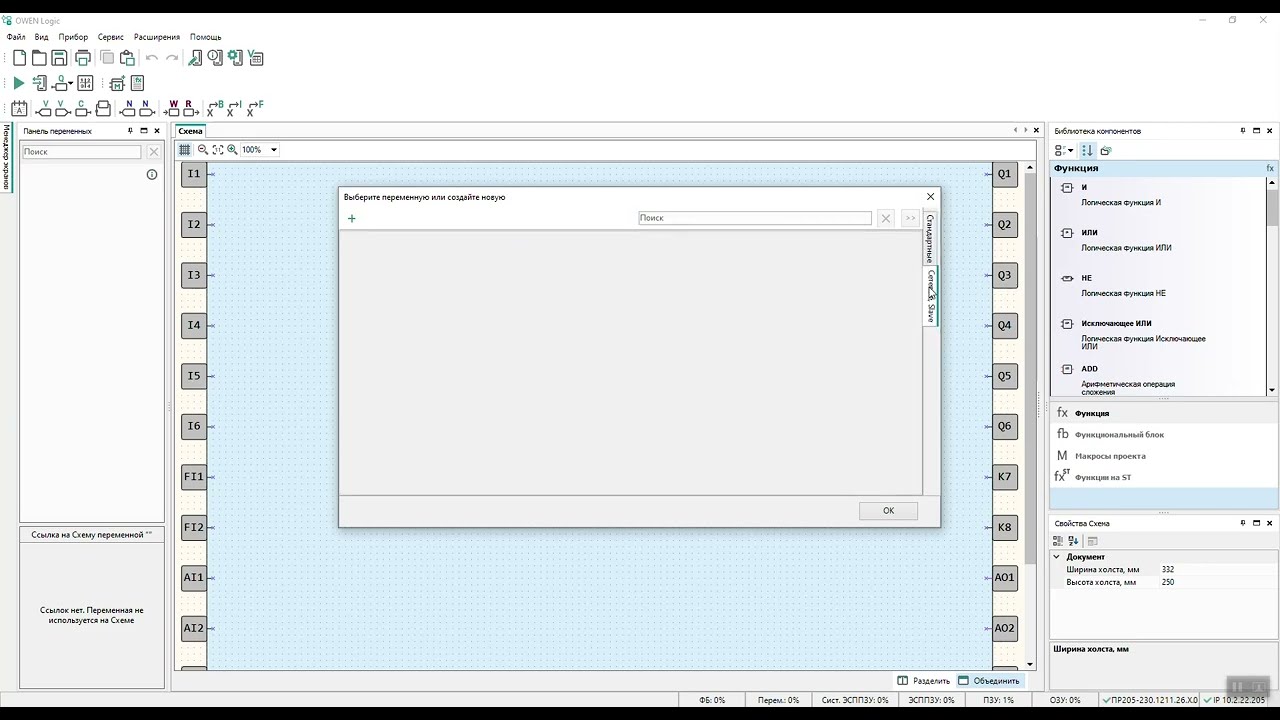Open the Вид menu

pyautogui.click(x=41, y=37)
